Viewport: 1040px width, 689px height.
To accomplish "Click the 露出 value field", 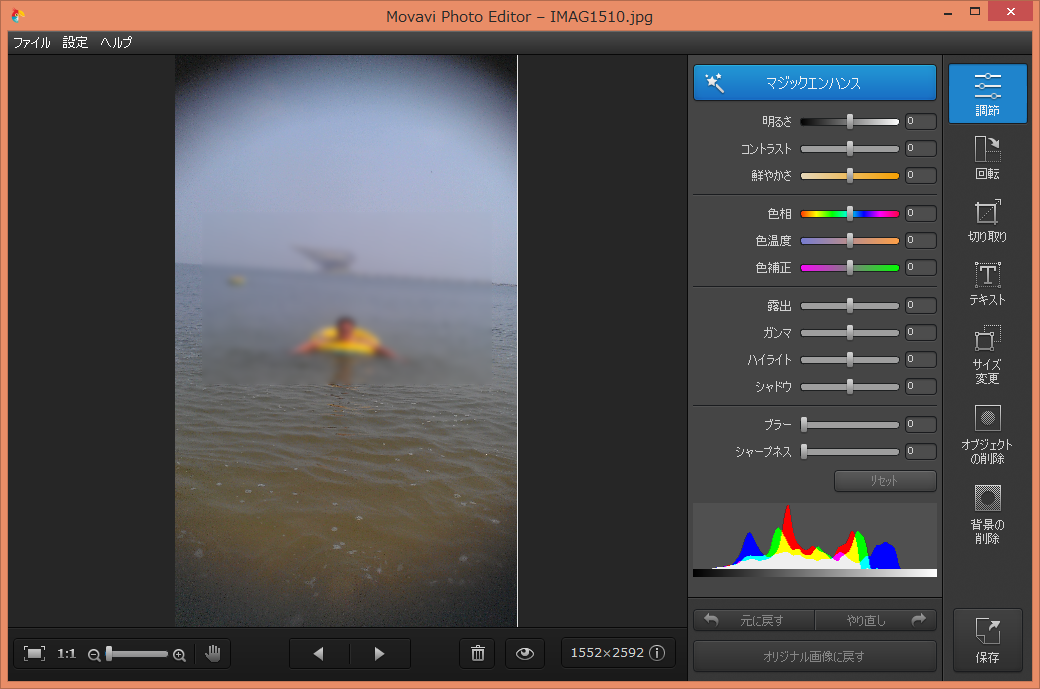I will [921, 306].
